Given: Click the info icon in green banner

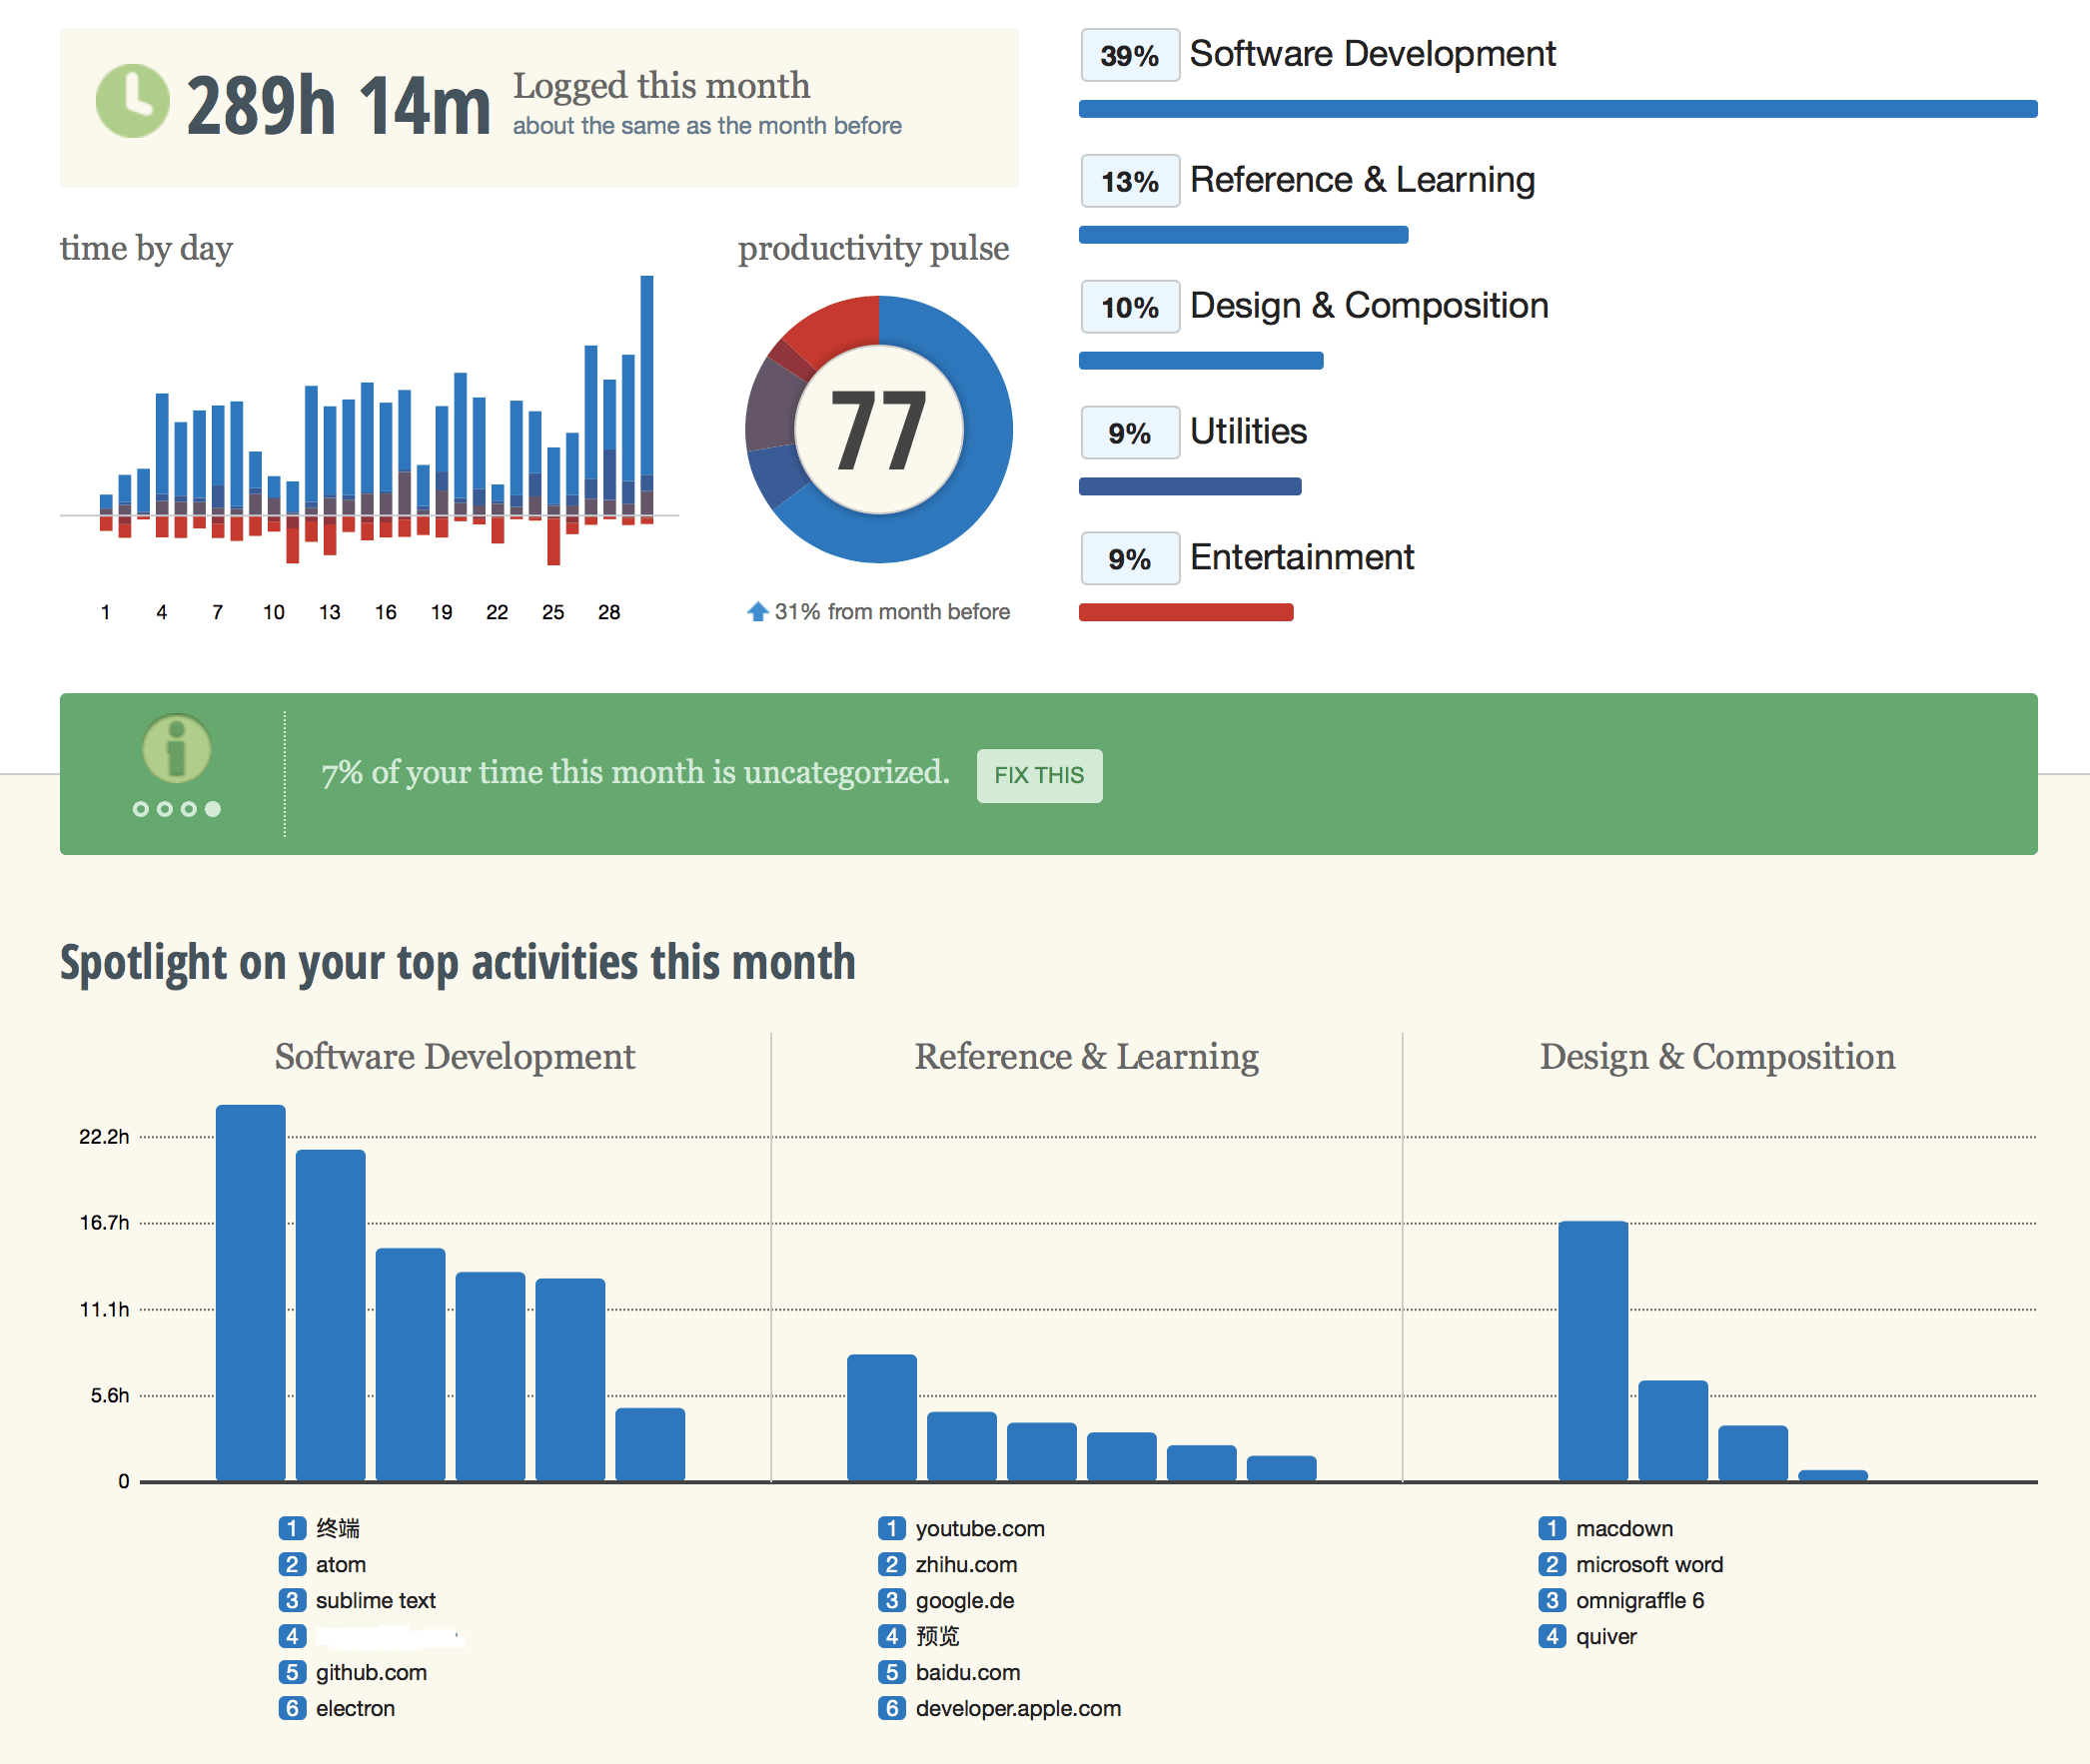Looking at the screenshot, I should [x=177, y=748].
